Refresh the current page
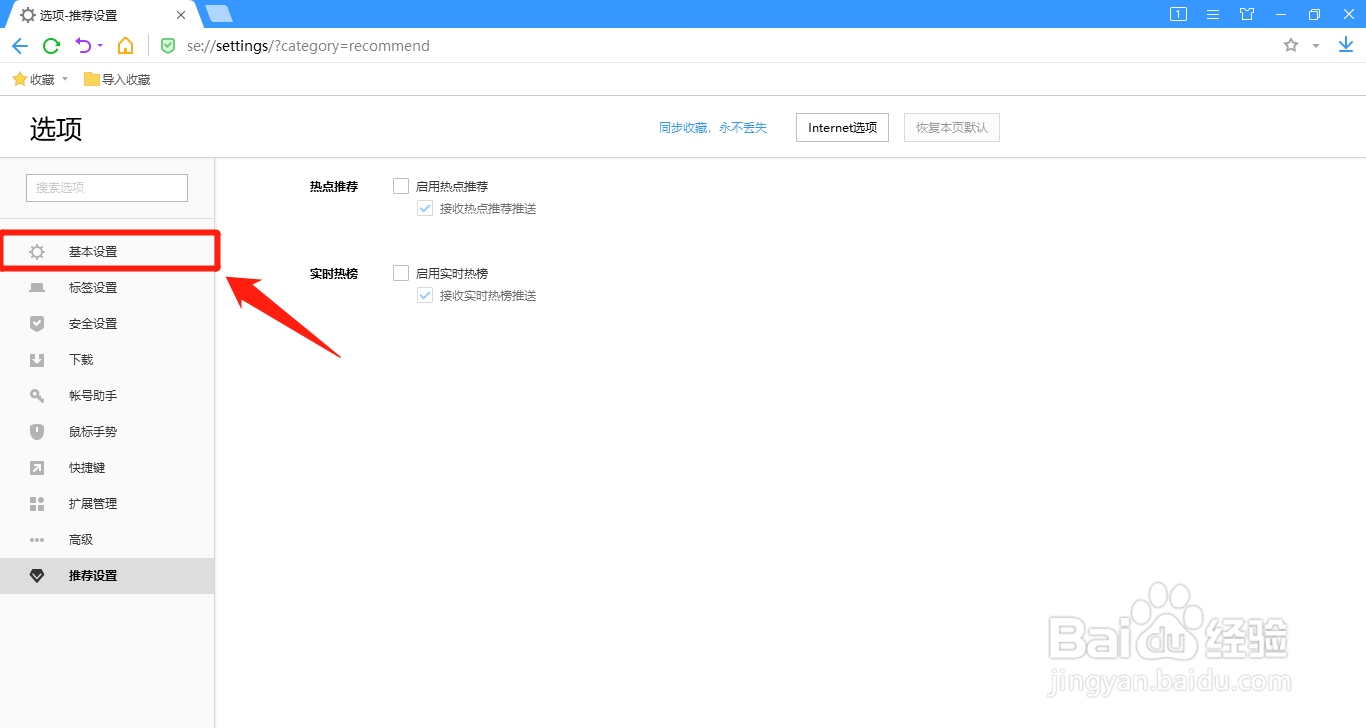 click(x=51, y=45)
